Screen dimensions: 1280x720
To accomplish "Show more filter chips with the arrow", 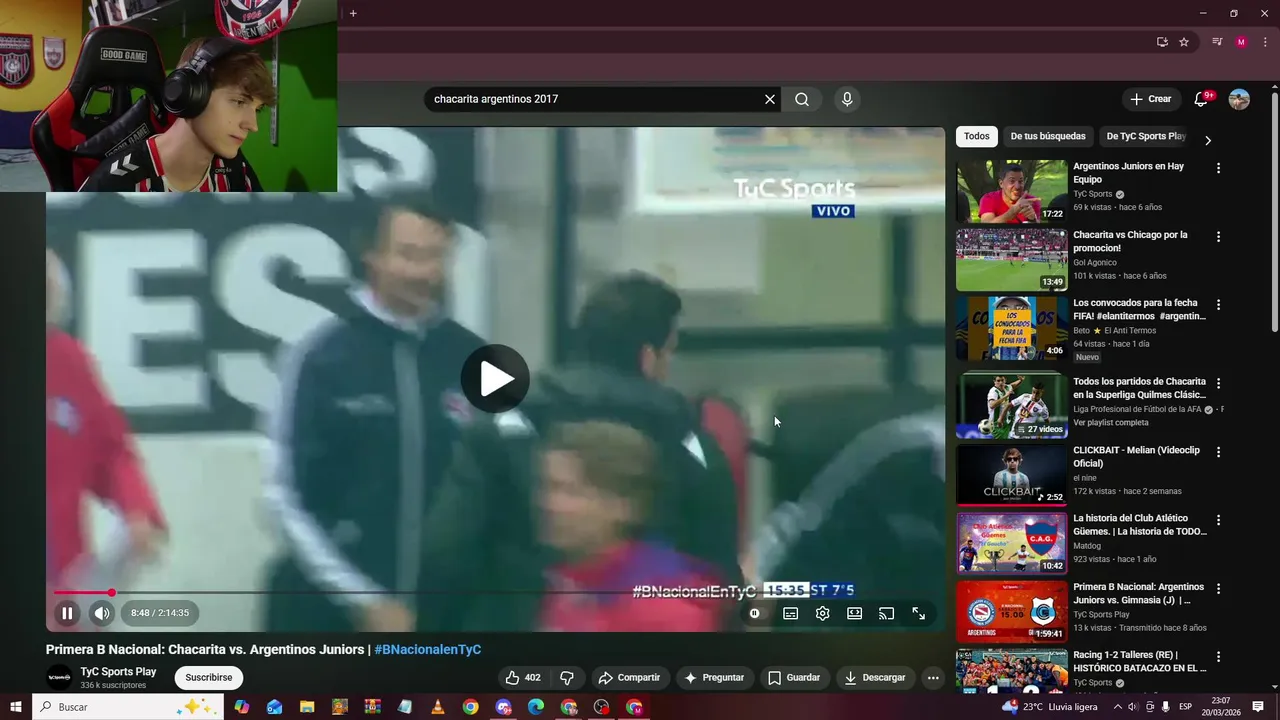I will click(x=1207, y=140).
